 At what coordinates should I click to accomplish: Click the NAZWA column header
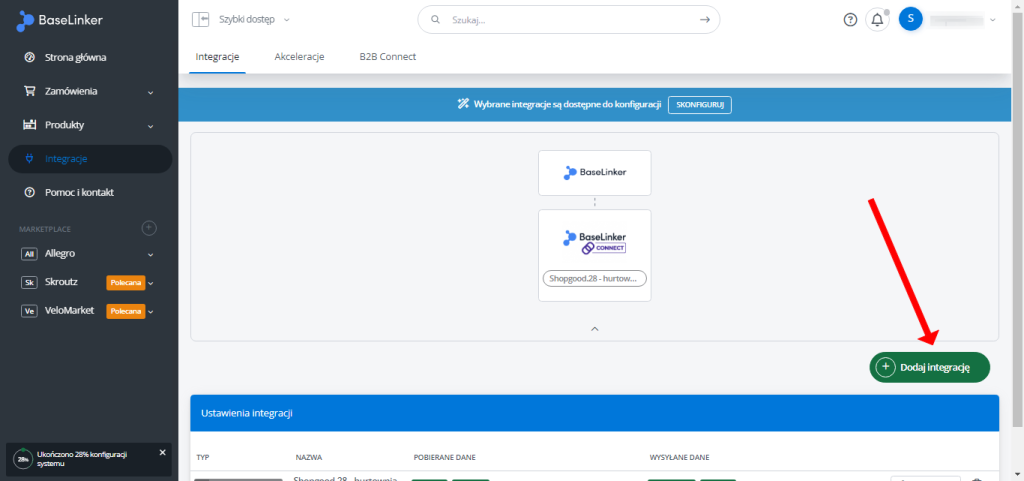(309, 458)
